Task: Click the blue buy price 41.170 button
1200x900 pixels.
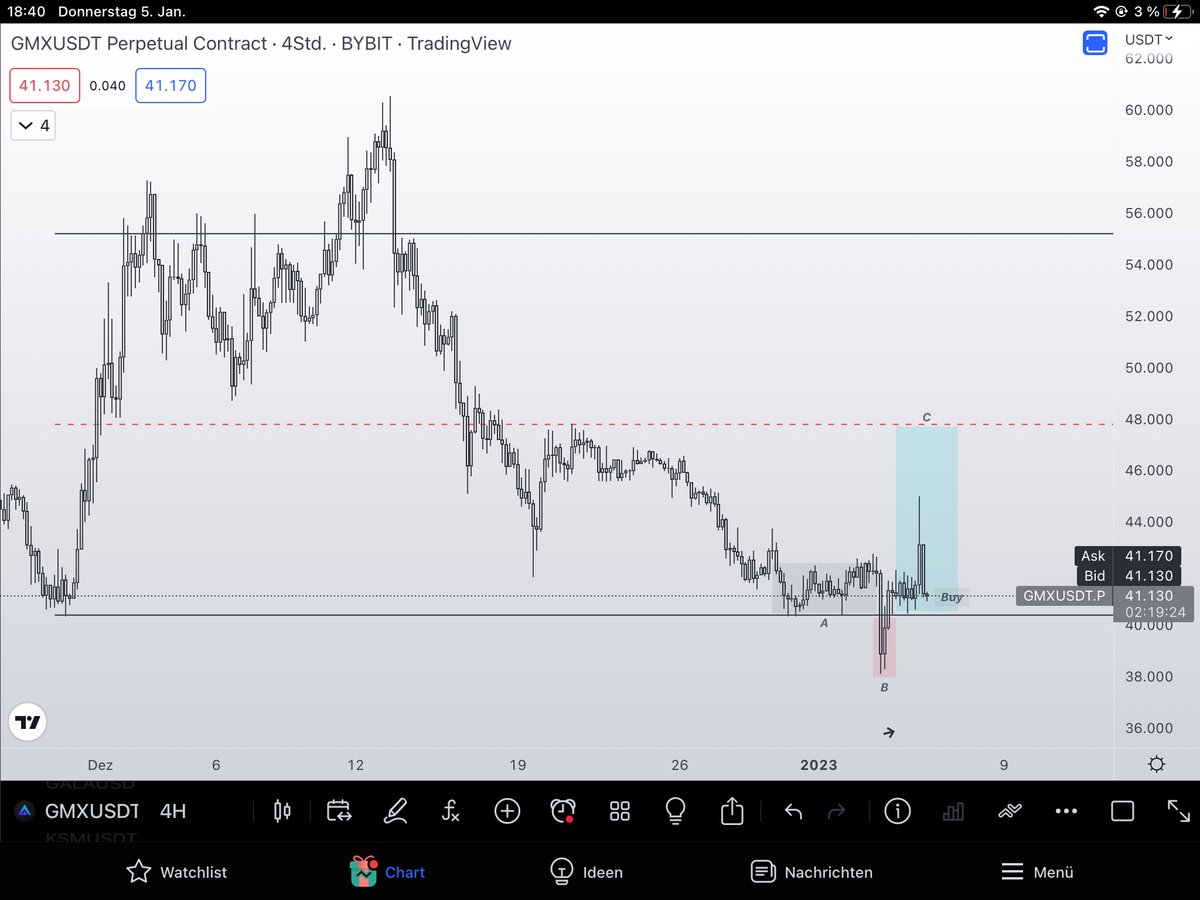Action: coord(171,85)
